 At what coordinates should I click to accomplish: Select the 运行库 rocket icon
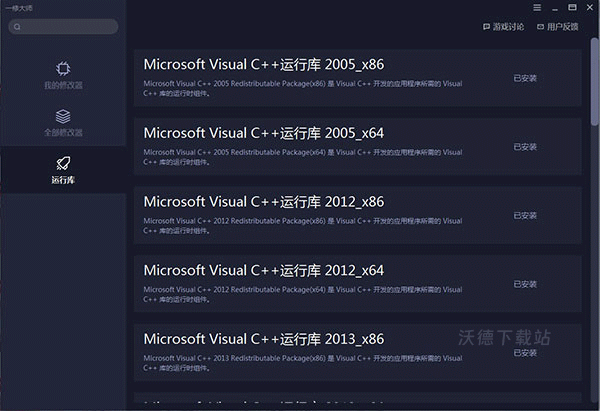pos(63,163)
